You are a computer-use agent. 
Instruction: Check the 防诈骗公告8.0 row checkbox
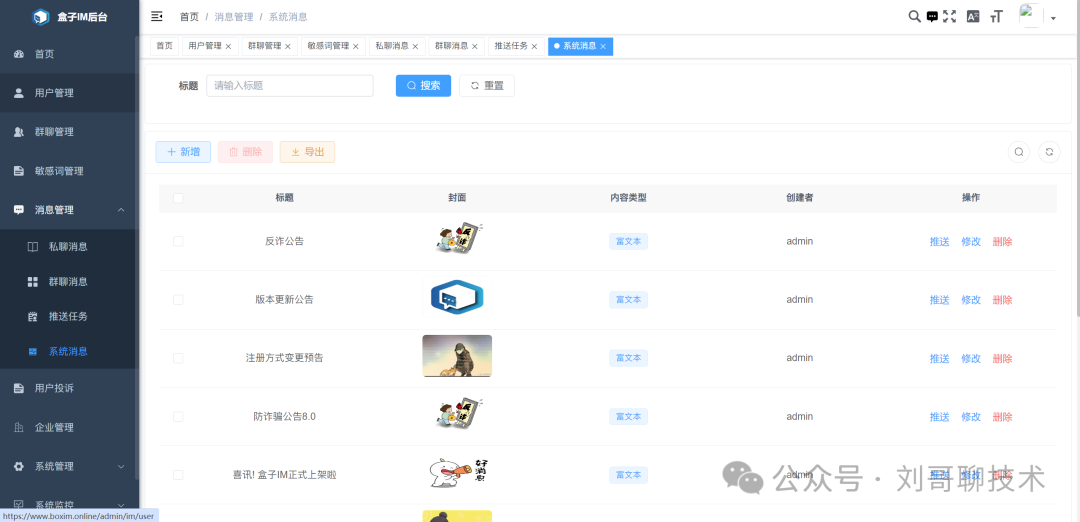[x=178, y=417]
